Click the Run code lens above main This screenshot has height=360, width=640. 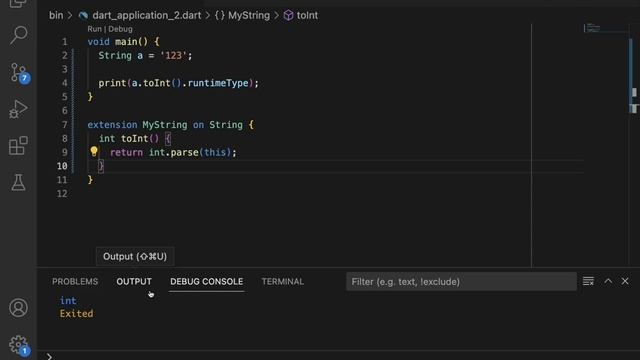94,29
